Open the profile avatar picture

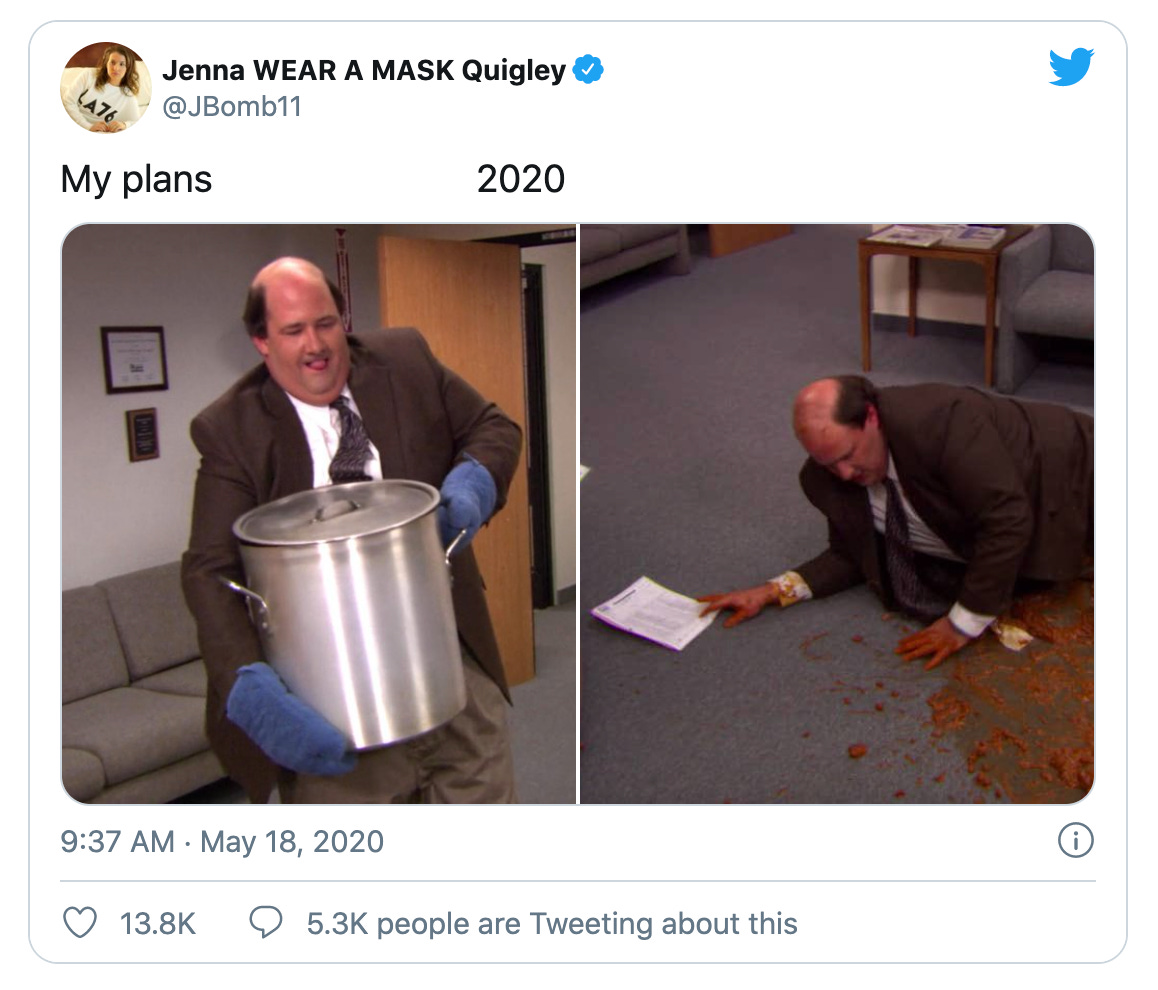click(106, 87)
